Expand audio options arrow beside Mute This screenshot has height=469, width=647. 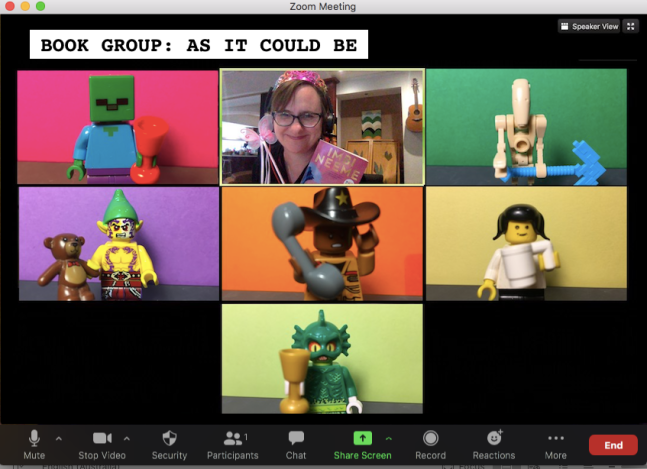(x=58, y=438)
